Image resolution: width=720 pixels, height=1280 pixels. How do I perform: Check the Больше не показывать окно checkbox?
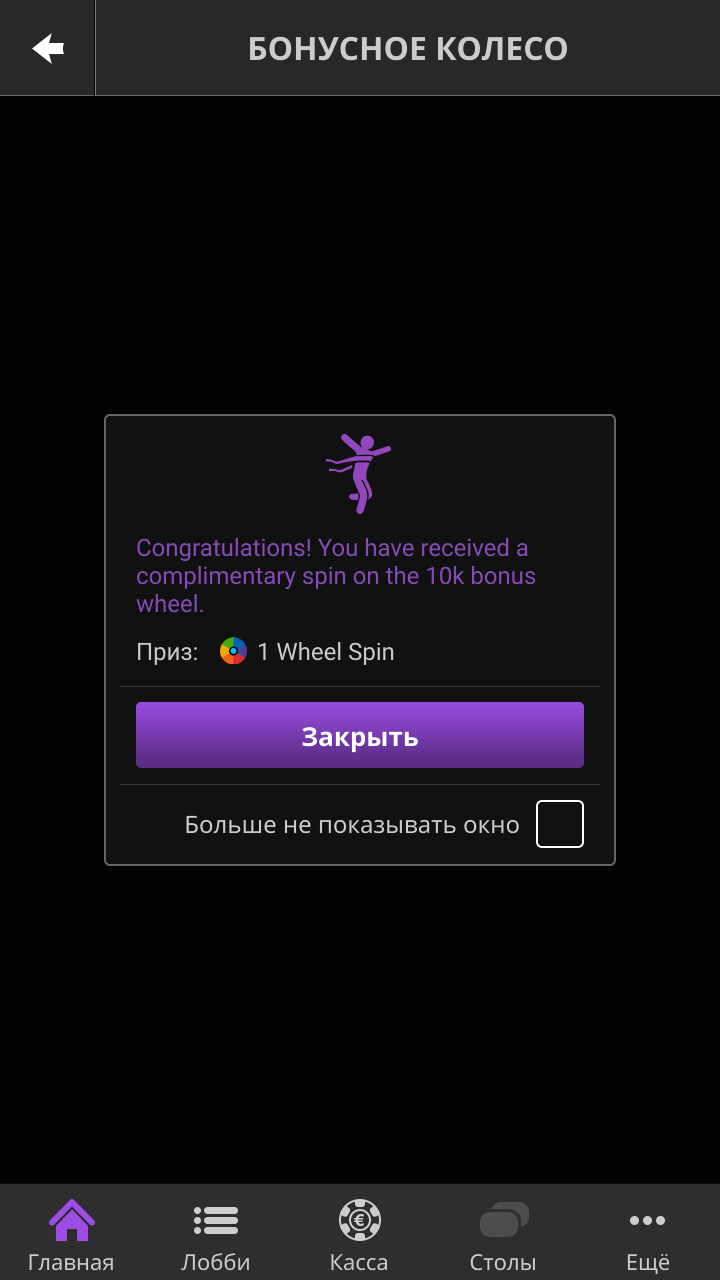point(560,824)
